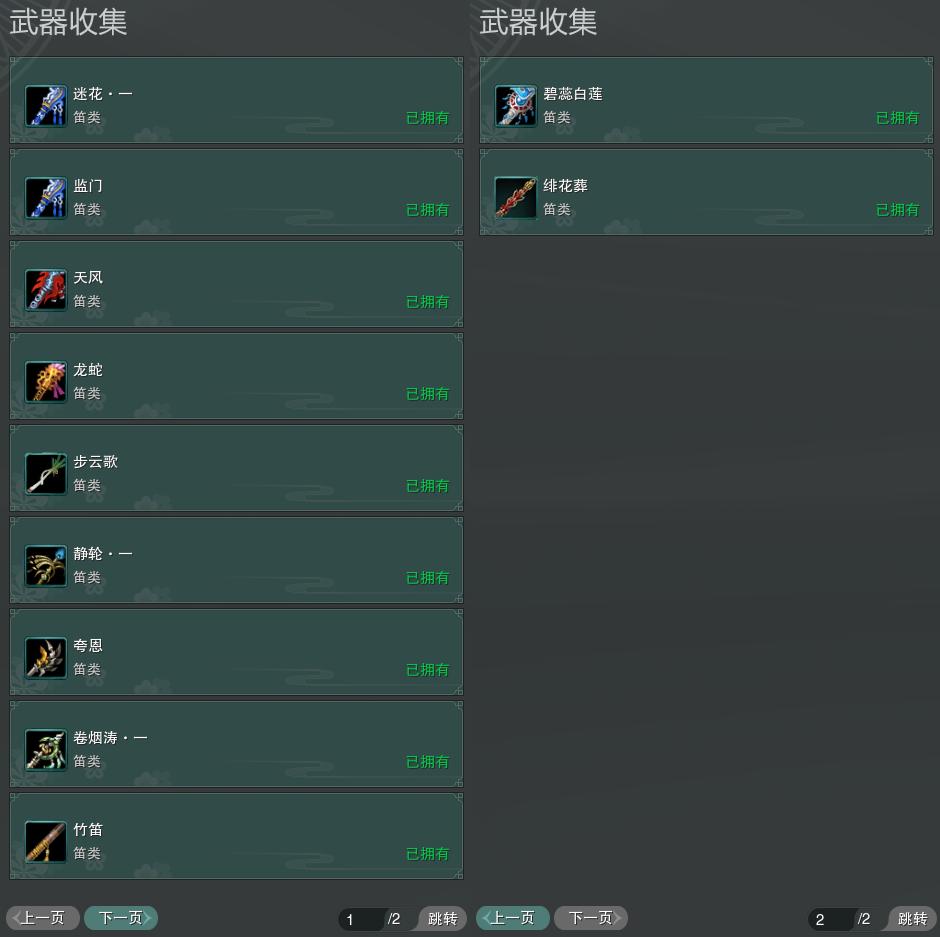Go to next page in left panel
940x937 pixels.
click(x=121, y=918)
